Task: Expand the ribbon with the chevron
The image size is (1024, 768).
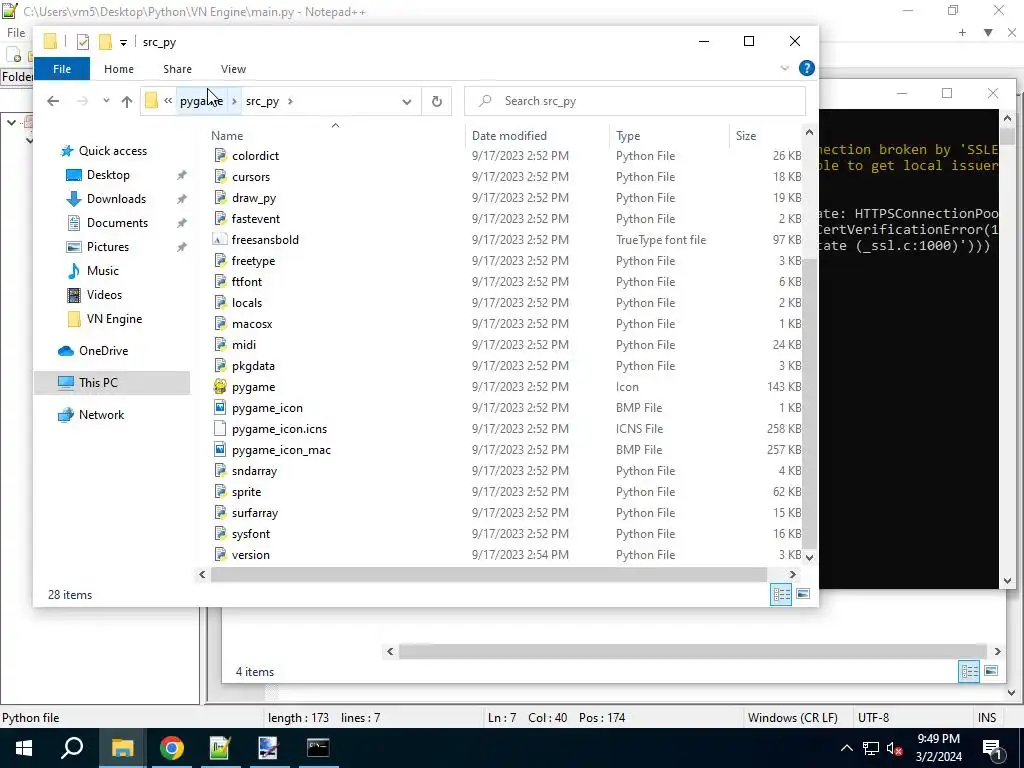Action: (785, 68)
